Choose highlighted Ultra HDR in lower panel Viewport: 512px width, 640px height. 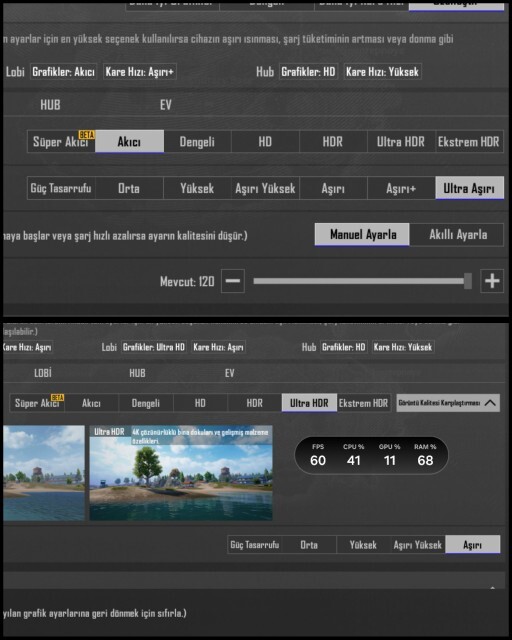click(x=309, y=403)
